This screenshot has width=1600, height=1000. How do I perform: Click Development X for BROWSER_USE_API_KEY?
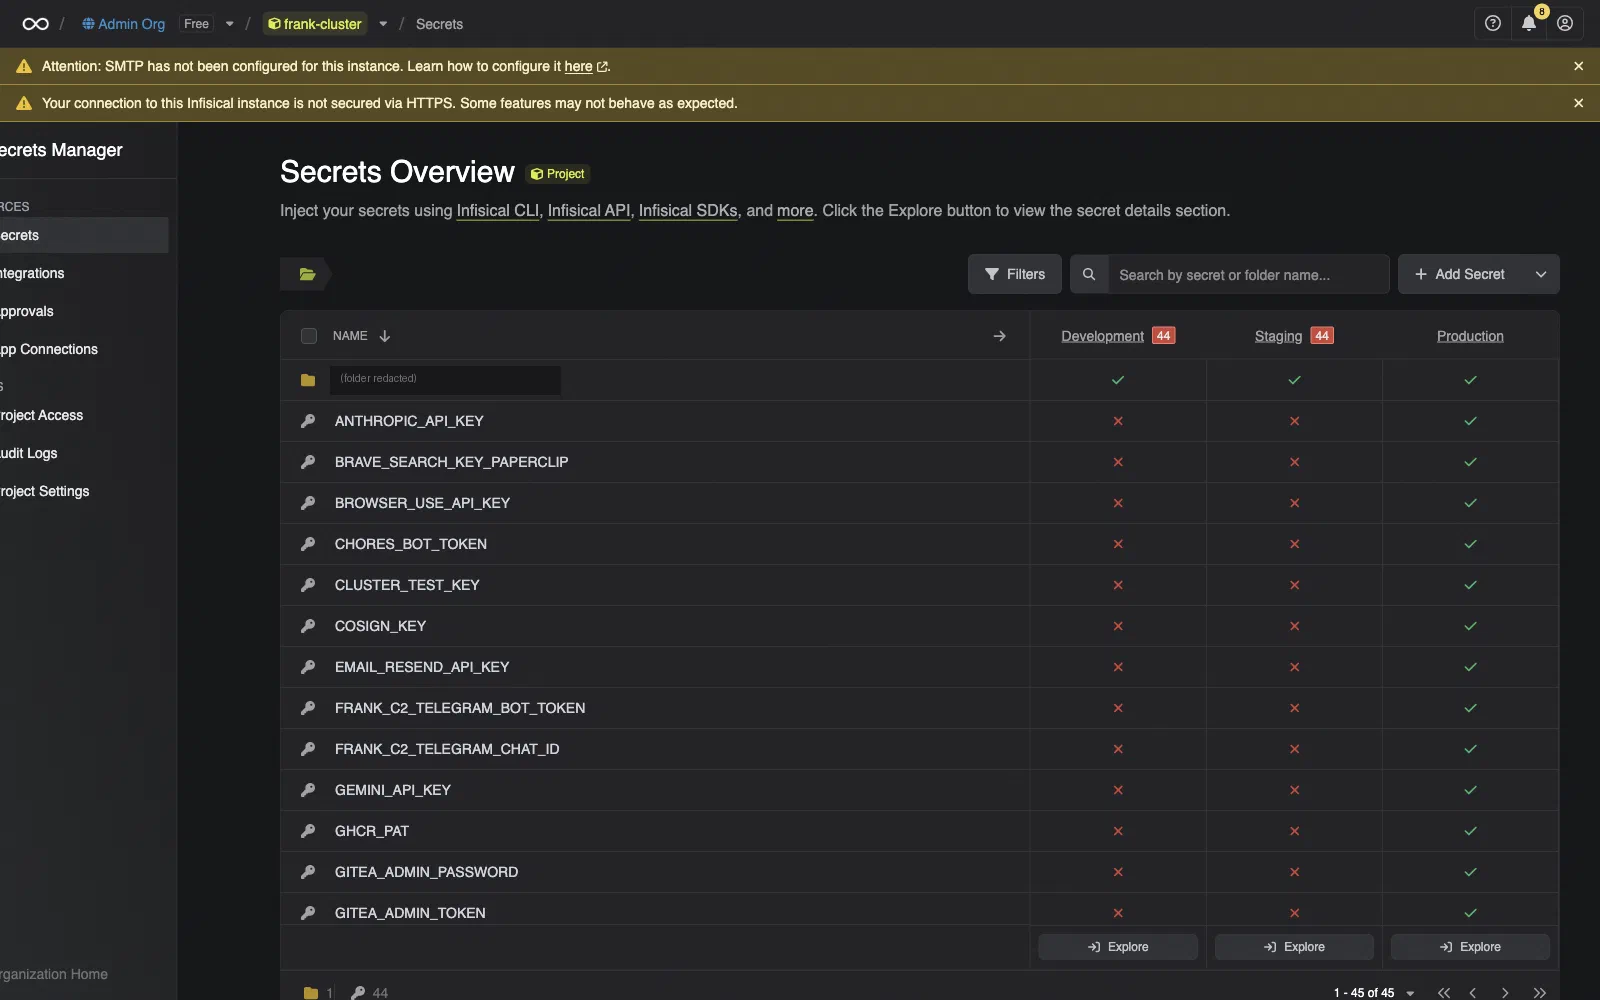pyautogui.click(x=1118, y=503)
